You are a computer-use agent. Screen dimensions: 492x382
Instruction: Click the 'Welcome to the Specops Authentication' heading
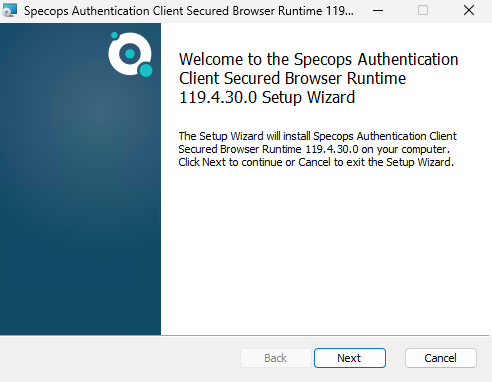(x=318, y=78)
